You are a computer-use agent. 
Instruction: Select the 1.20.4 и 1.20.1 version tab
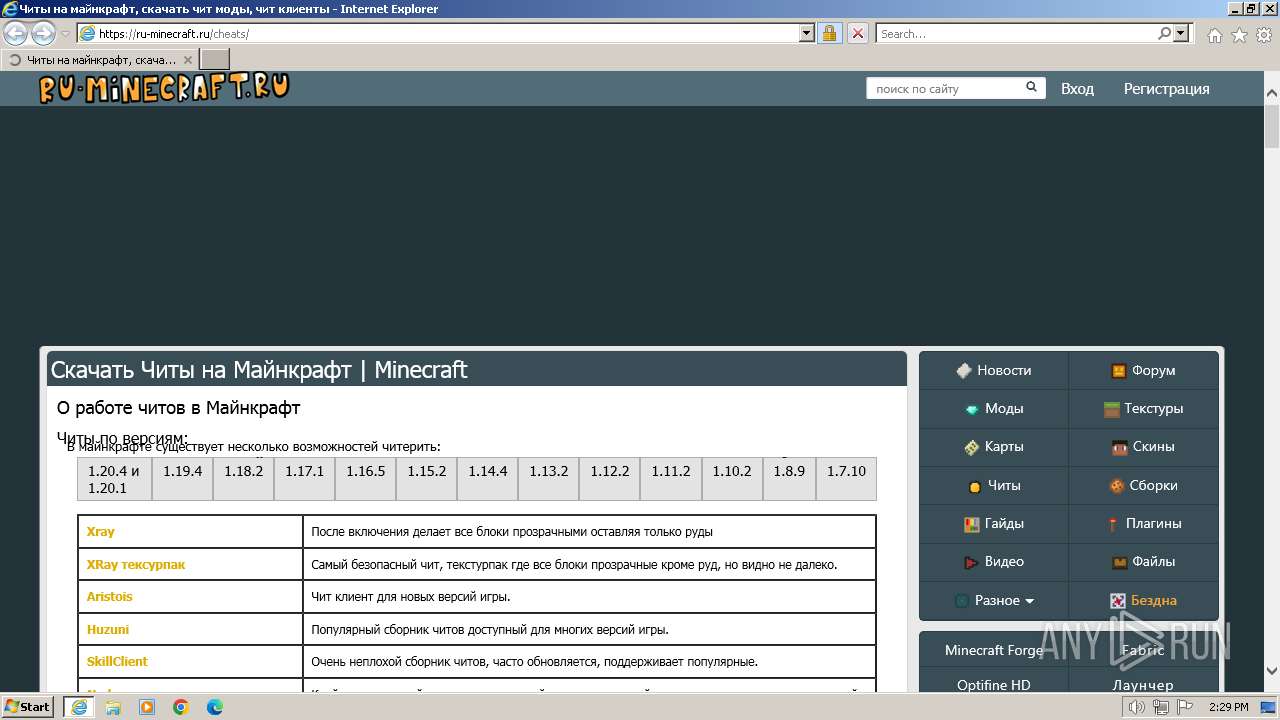pyautogui.click(x=114, y=479)
